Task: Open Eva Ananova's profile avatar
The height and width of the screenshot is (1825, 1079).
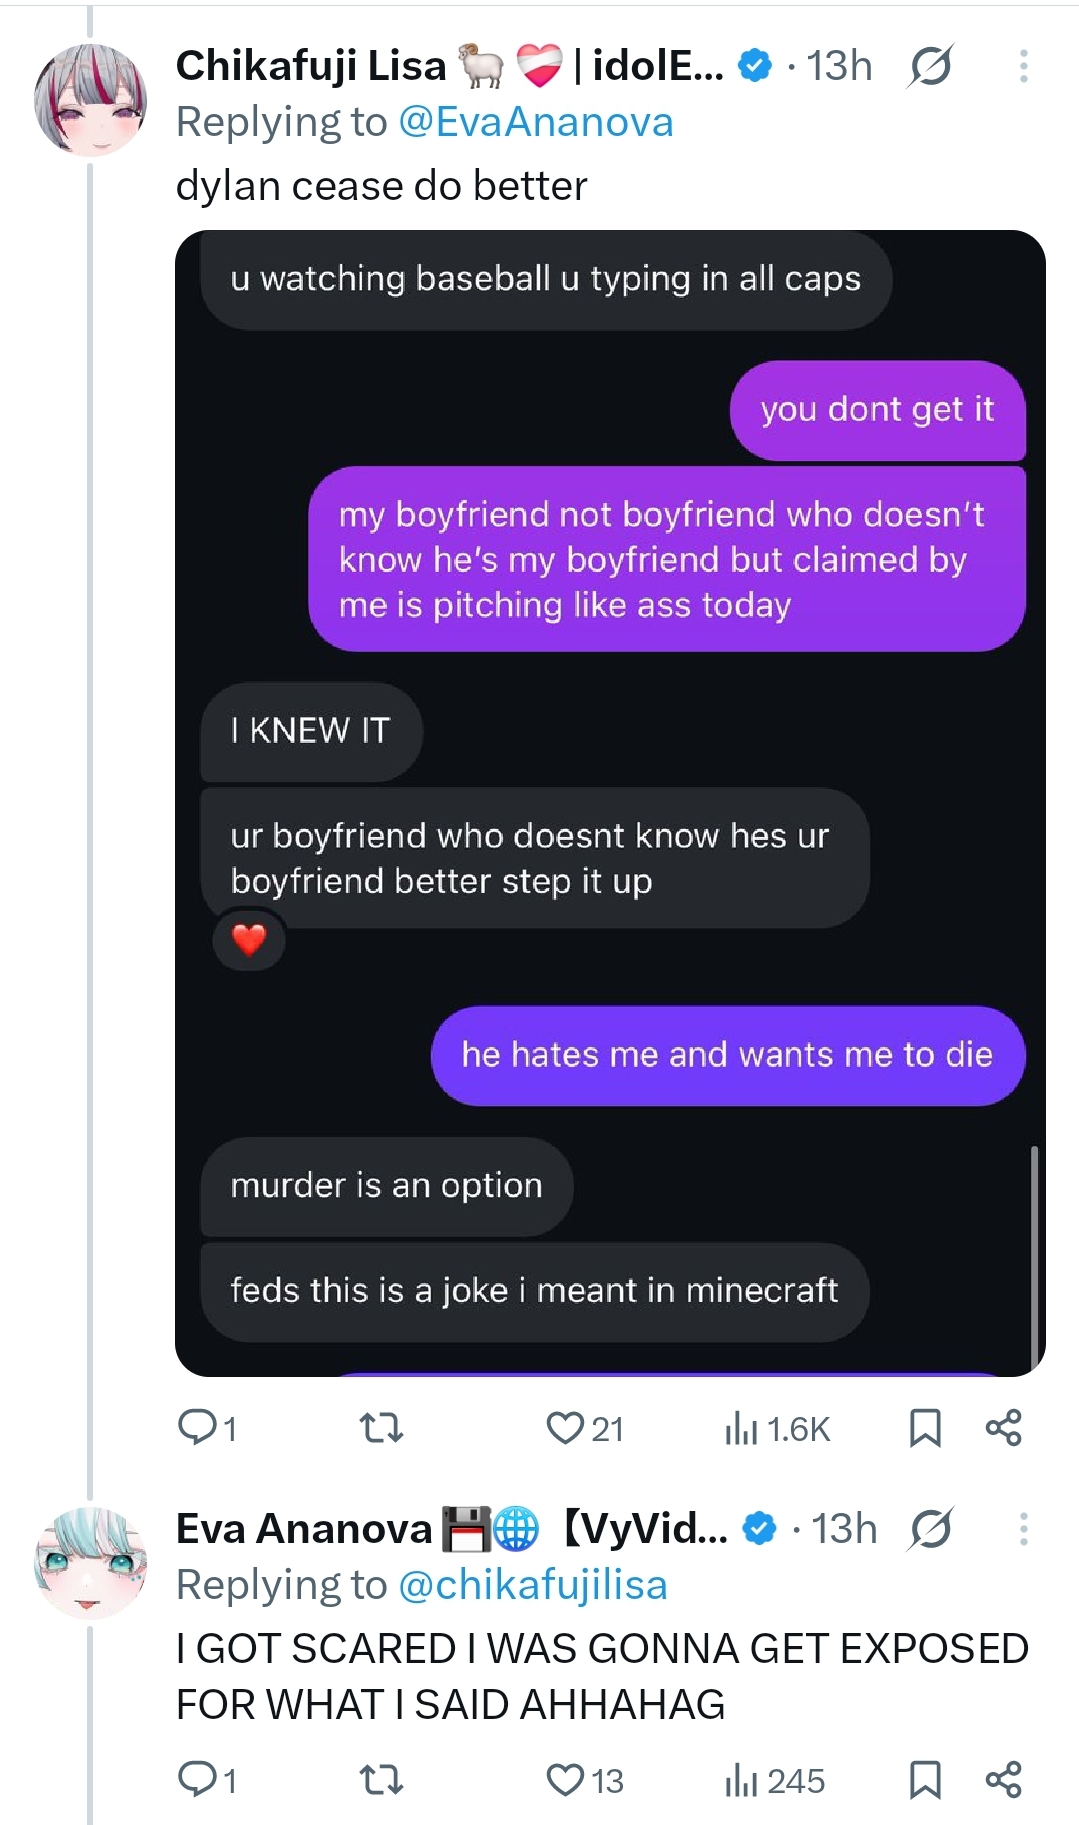Action: pos(90,1561)
